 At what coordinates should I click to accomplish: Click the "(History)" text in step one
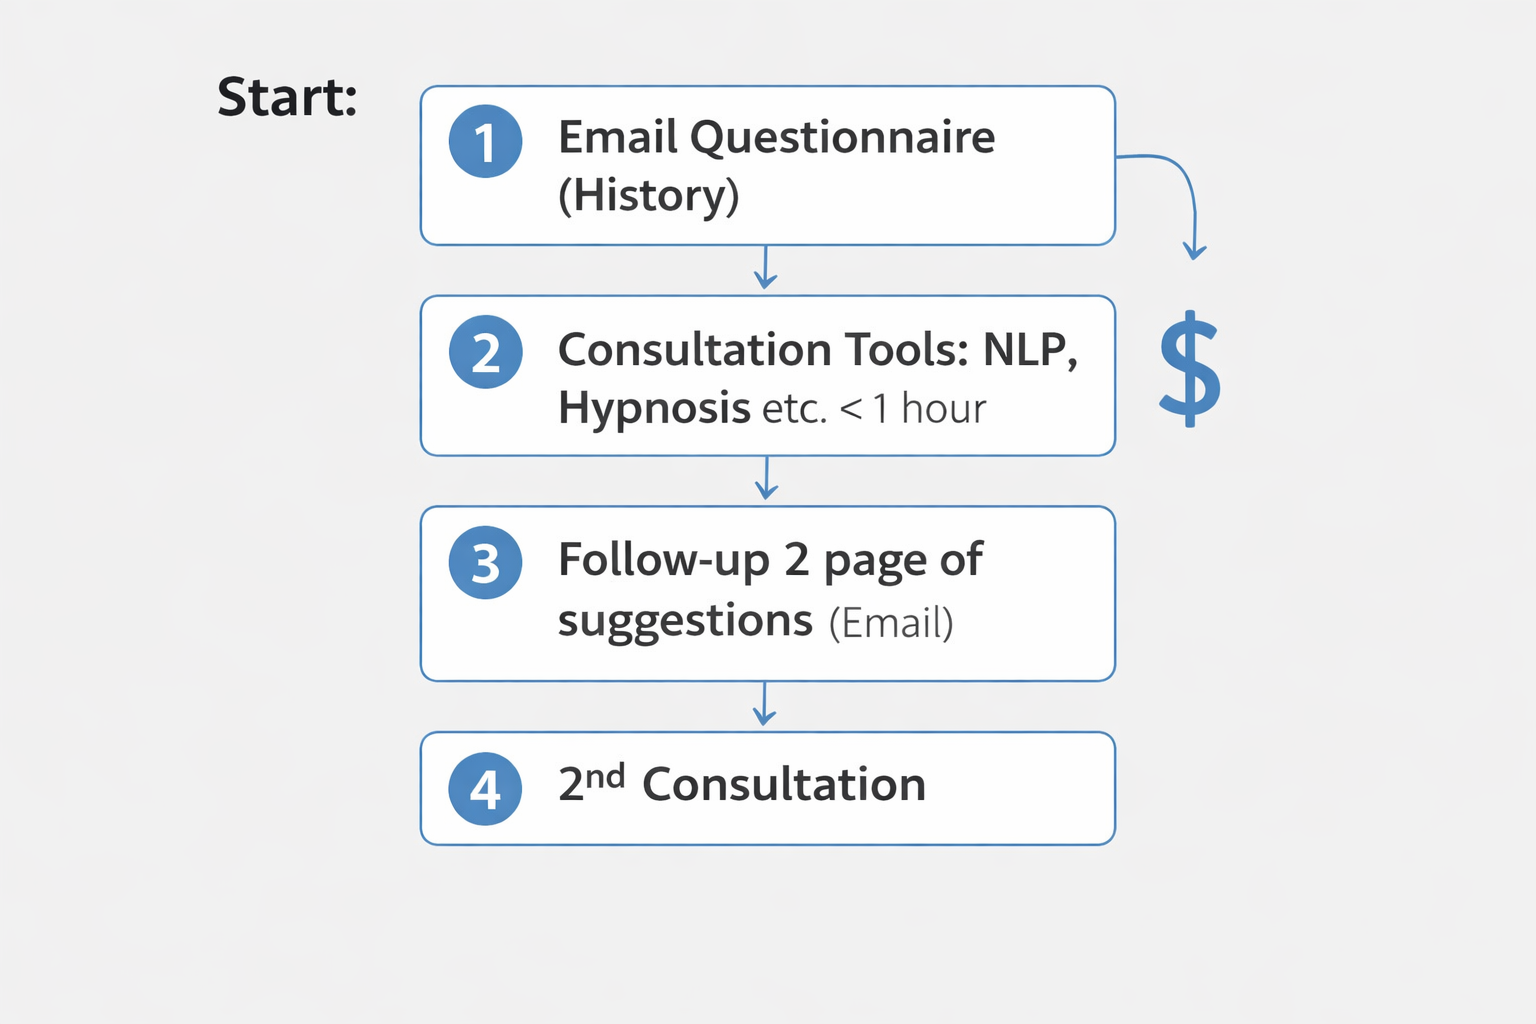pos(648,195)
